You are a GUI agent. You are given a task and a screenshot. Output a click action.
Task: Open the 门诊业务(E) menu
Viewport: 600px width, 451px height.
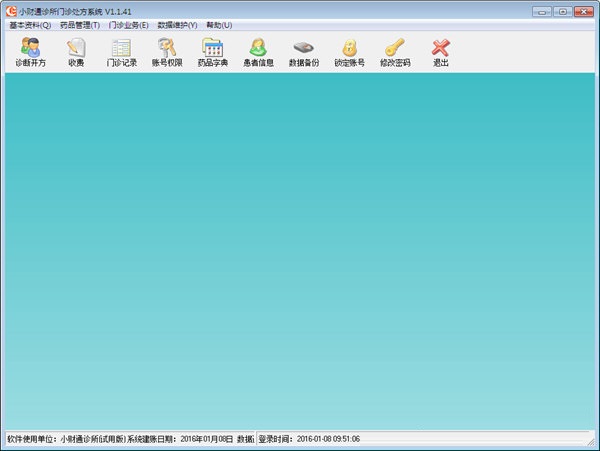click(129, 25)
